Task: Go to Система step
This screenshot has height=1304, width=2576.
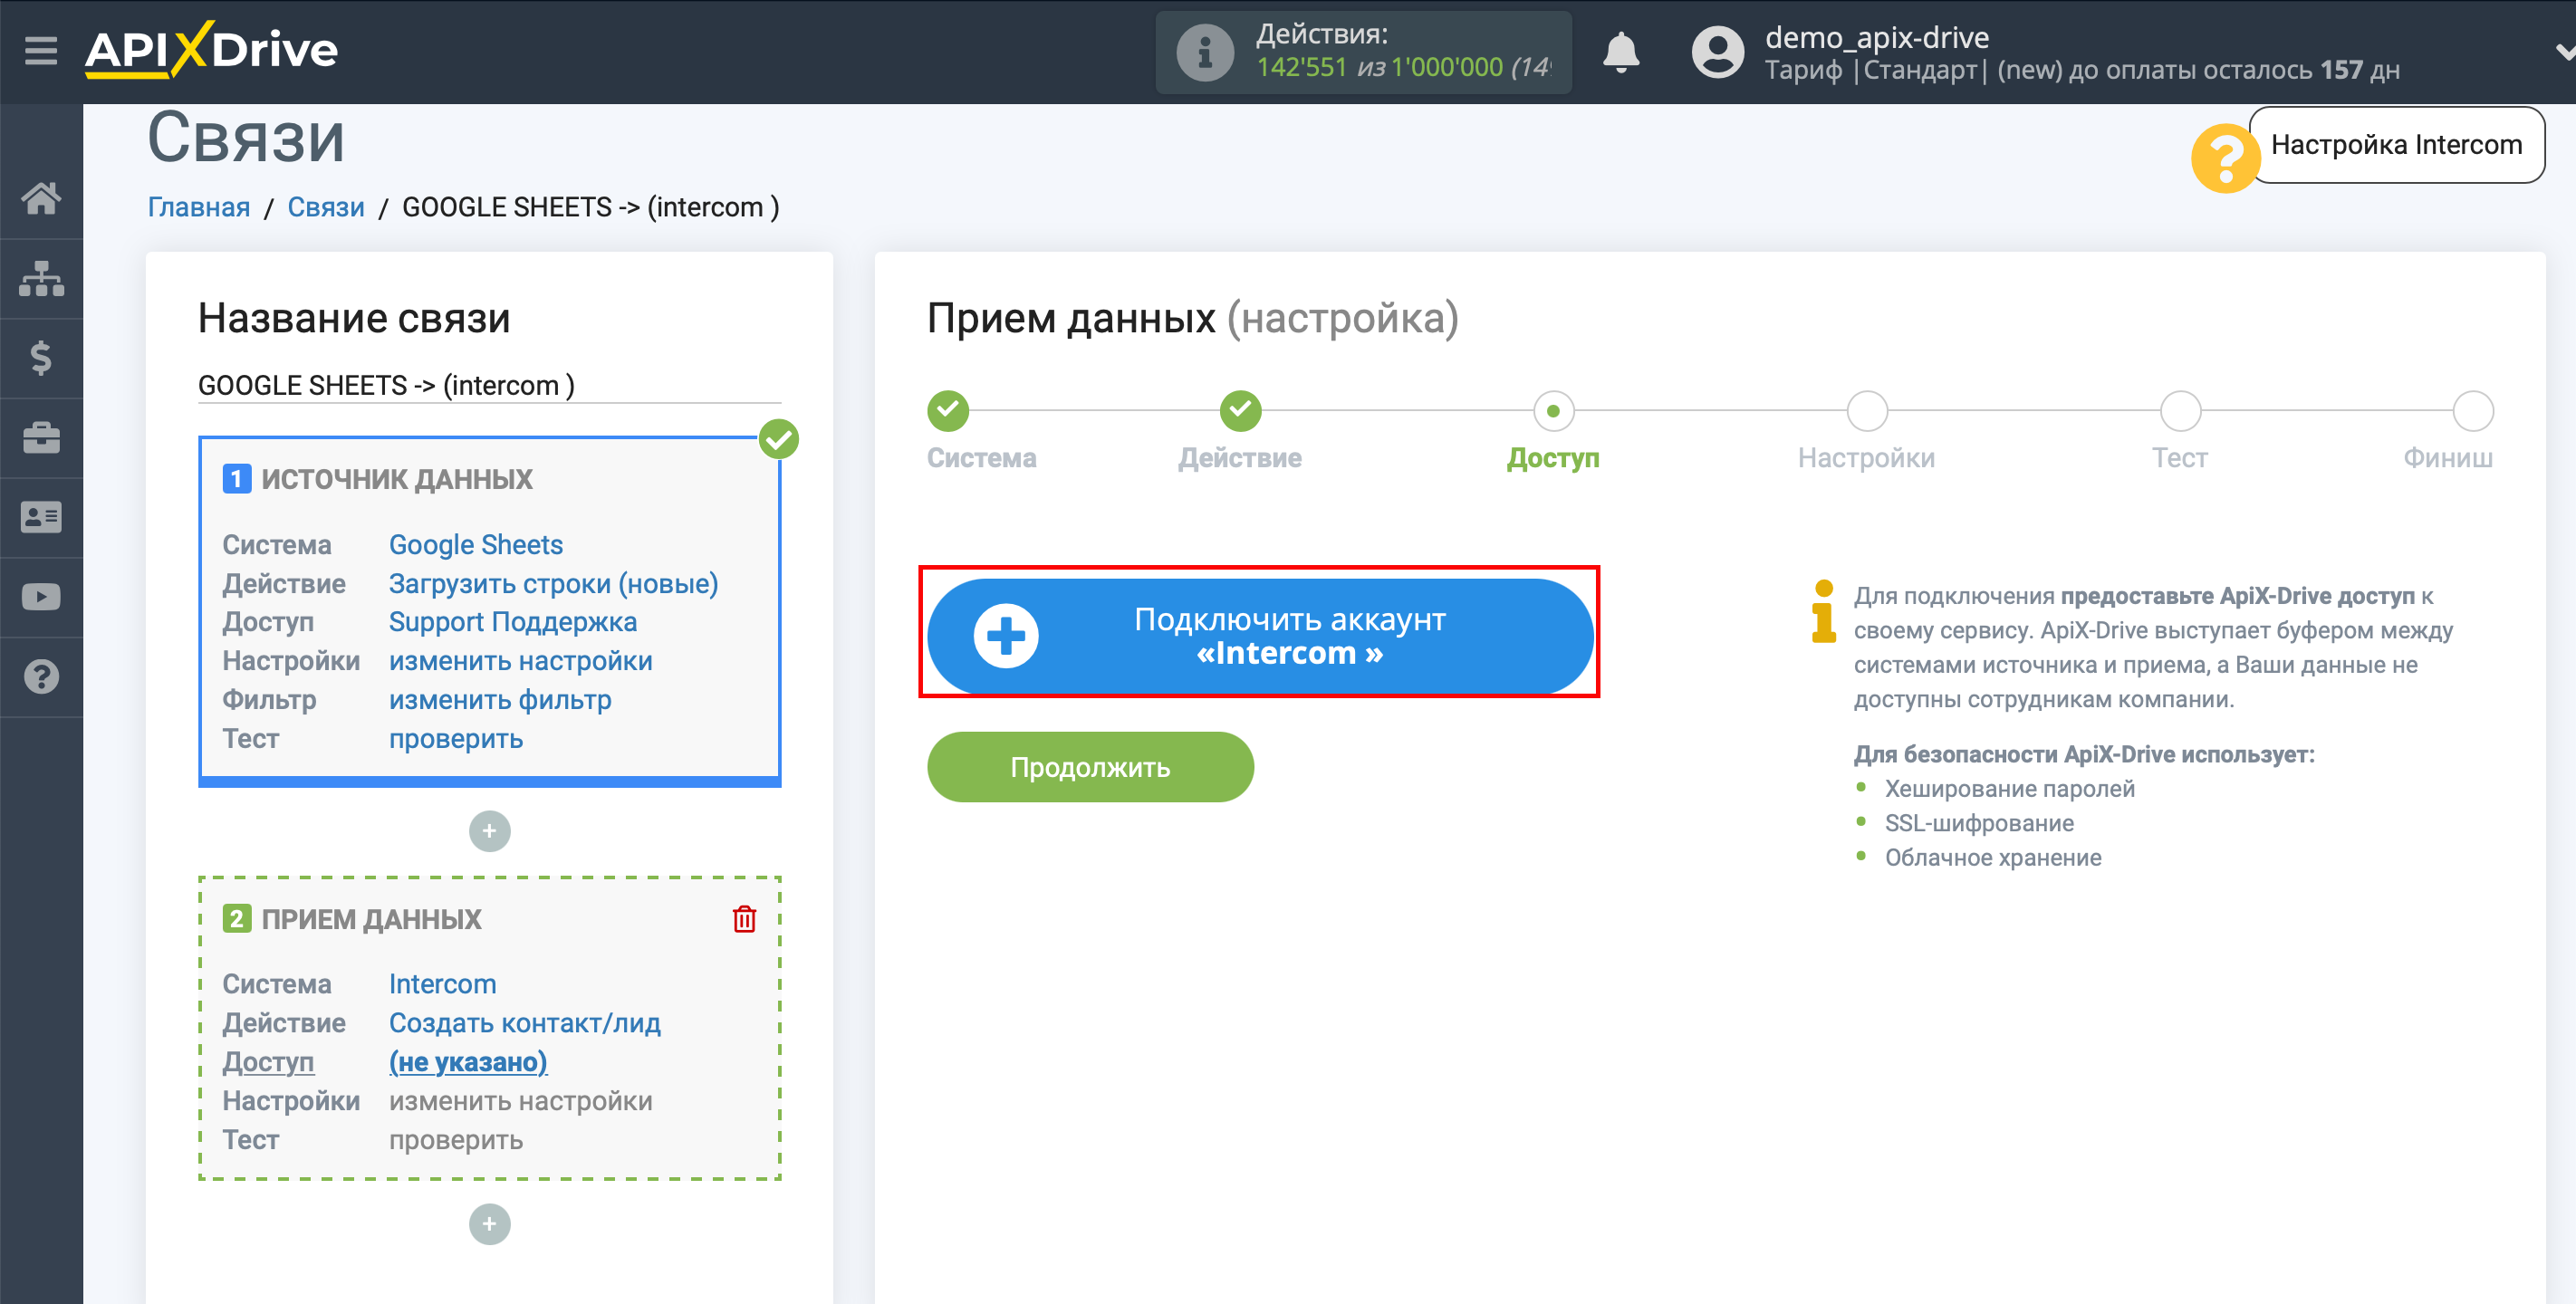Action: point(947,411)
